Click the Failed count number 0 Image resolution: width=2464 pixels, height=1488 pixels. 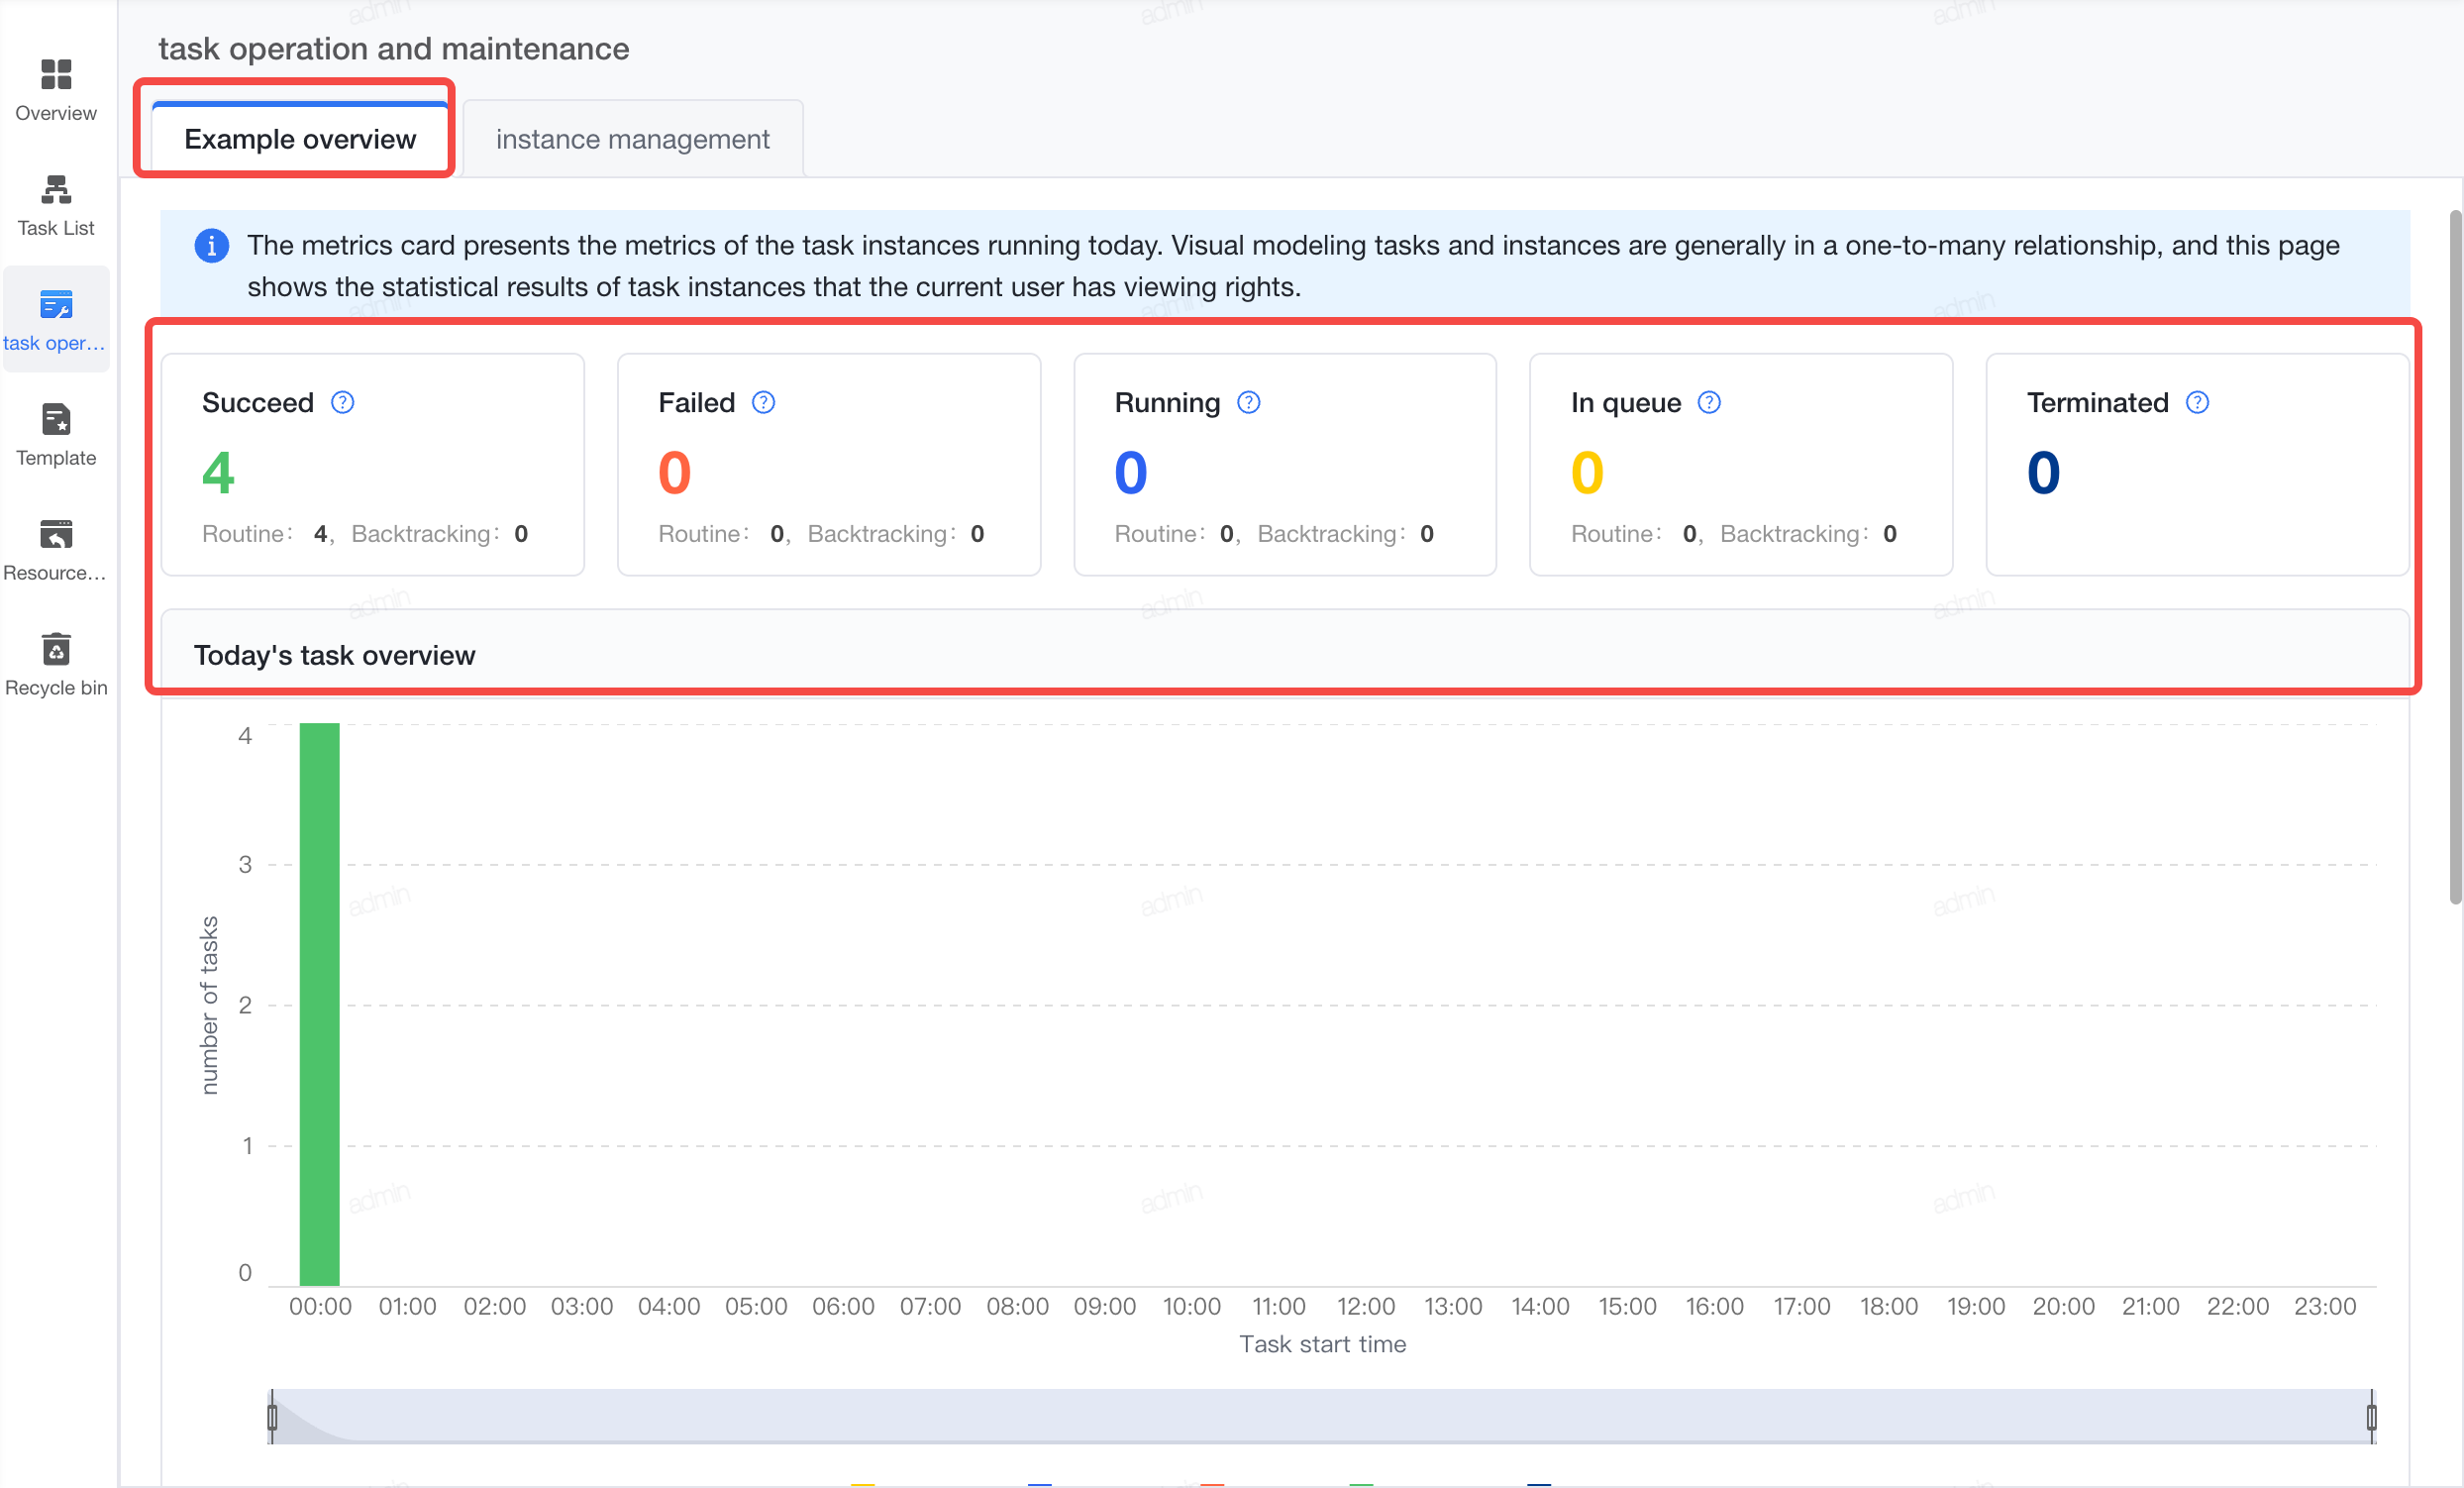click(x=675, y=473)
